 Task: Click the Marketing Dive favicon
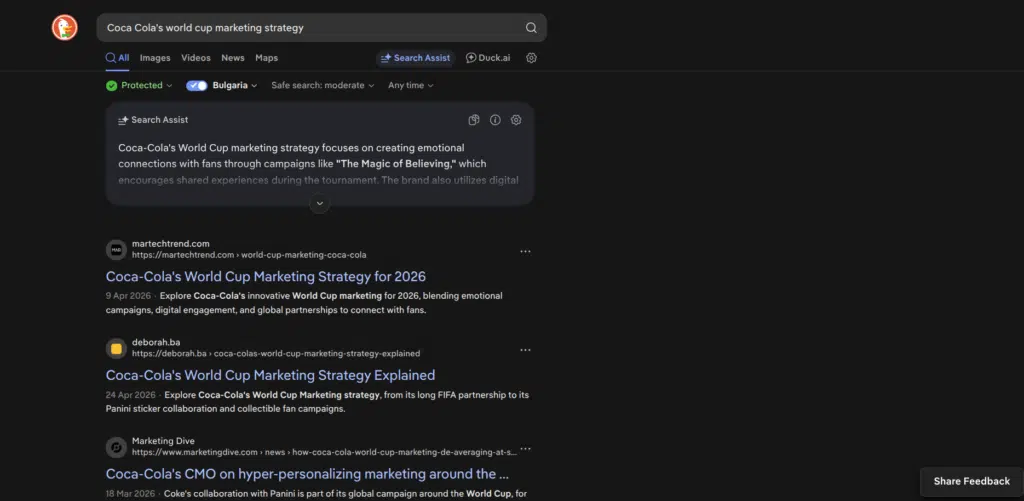pyautogui.click(x=116, y=447)
